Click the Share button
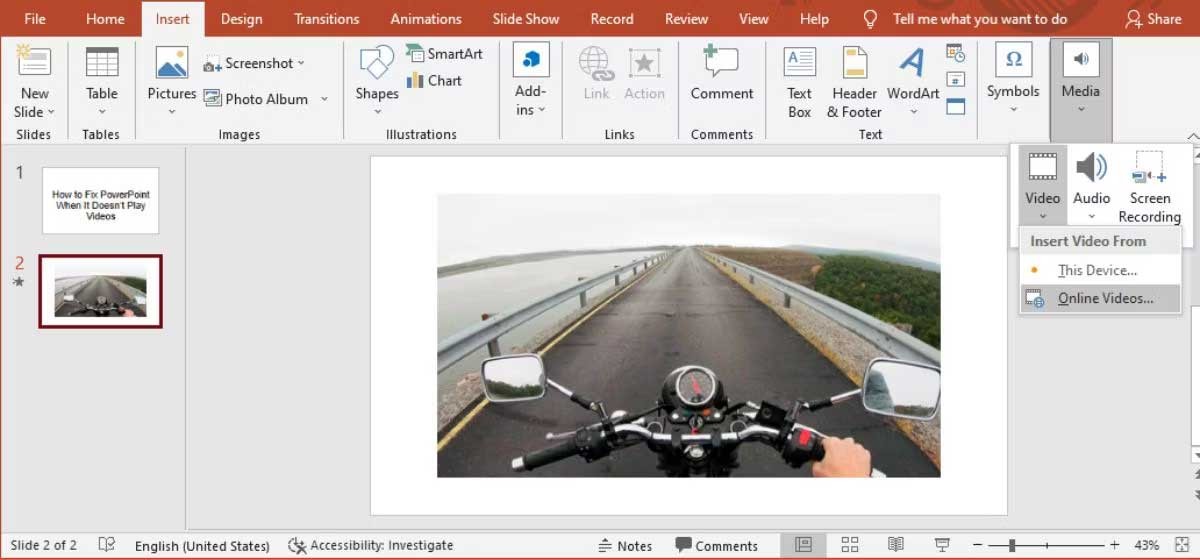Screen dimensions: 1200x560 (x=1152, y=19)
